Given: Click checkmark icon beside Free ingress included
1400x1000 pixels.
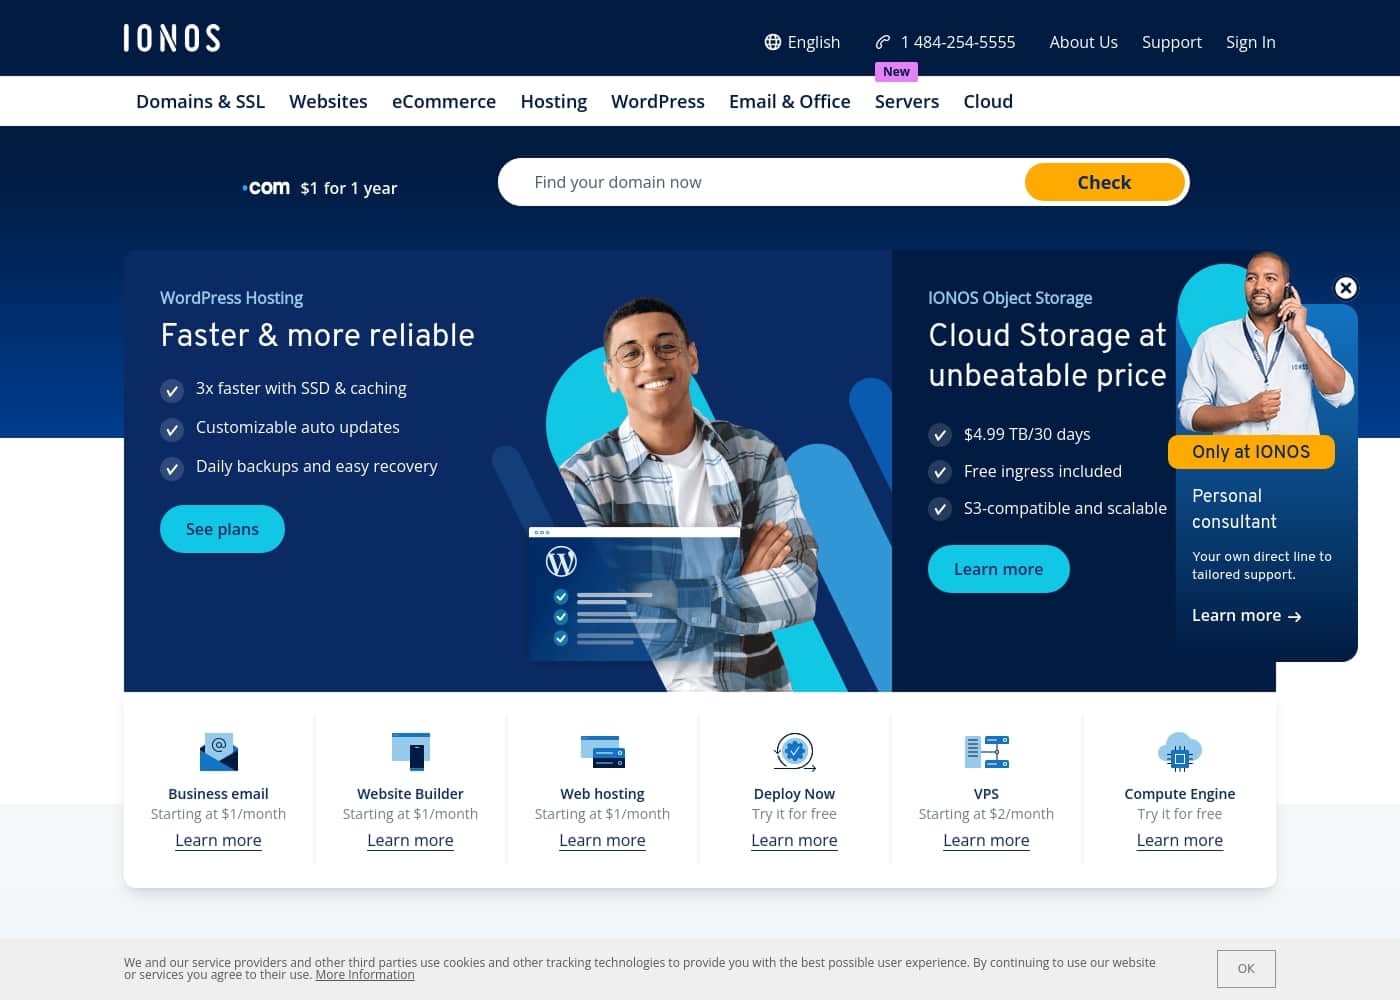Looking at the screenshot, I should tap(940, 472).
